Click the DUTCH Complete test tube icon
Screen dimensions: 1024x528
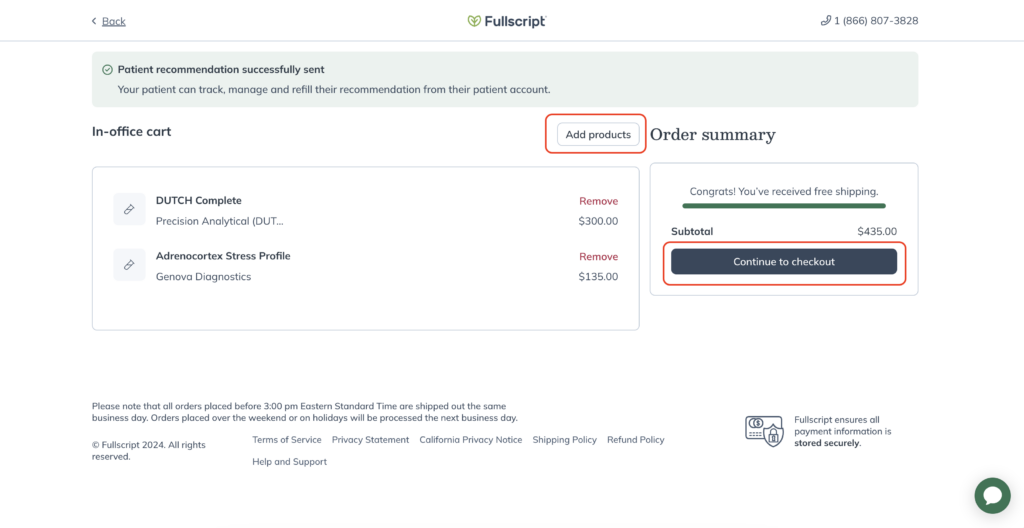pos(129,209)
